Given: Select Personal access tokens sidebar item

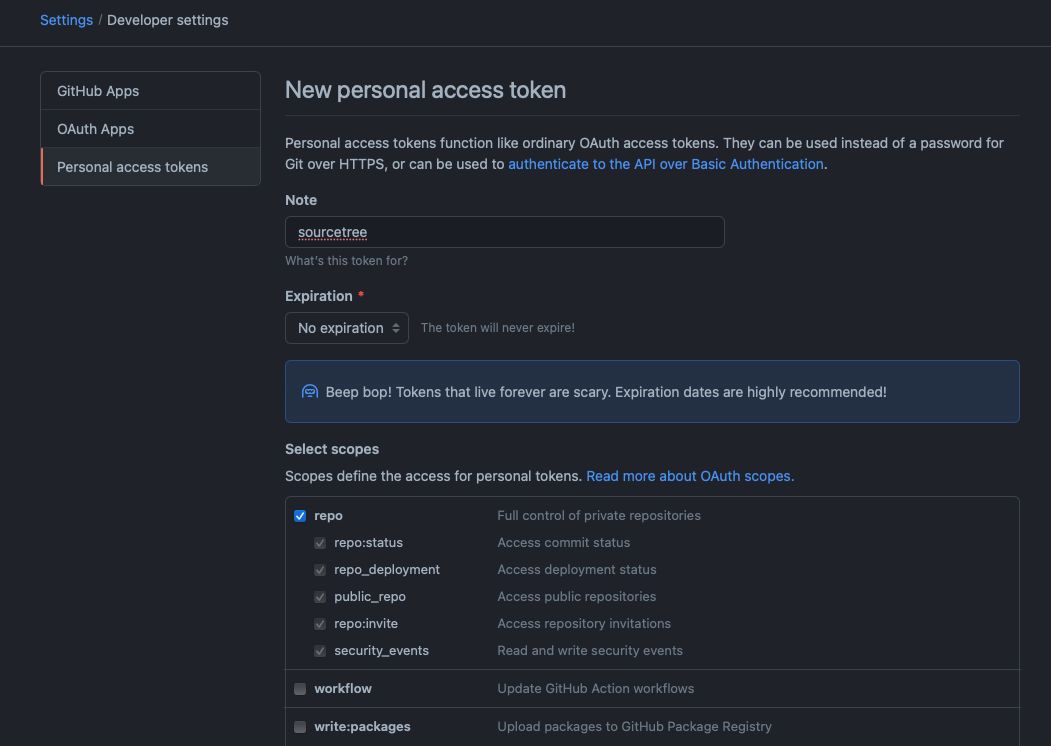Looking at the screenshot, I should (x=150, y=167).
